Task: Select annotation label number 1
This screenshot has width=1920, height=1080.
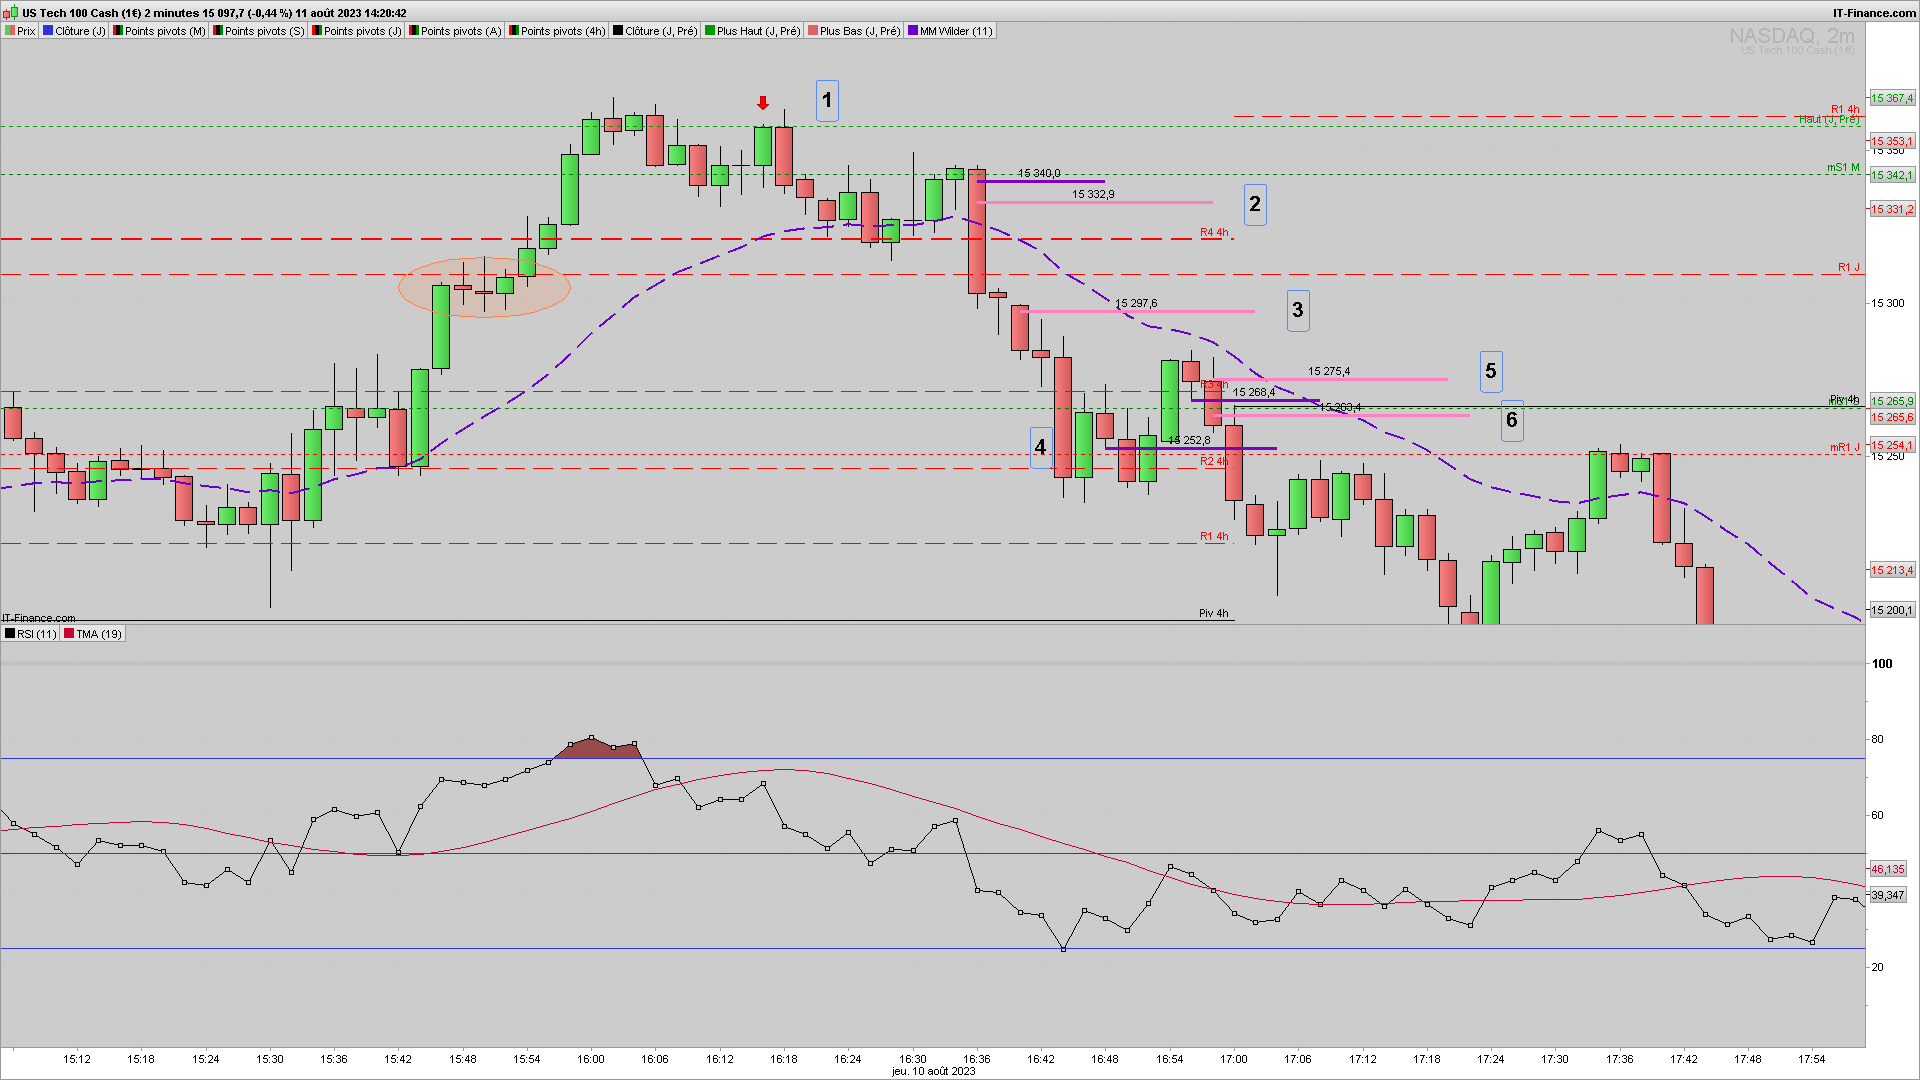Action: point(827,101)
